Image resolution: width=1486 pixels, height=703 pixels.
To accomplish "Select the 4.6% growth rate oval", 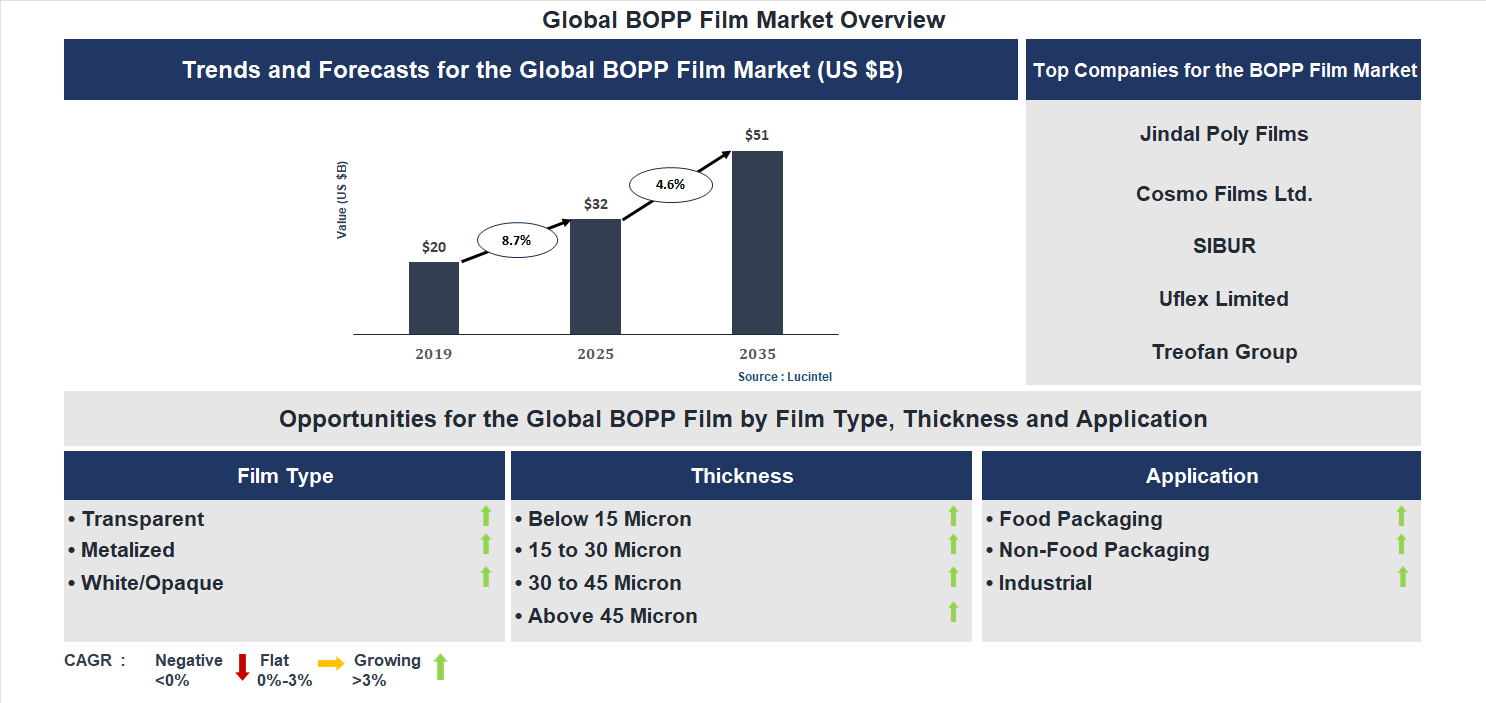I will [x=670, y=183].
